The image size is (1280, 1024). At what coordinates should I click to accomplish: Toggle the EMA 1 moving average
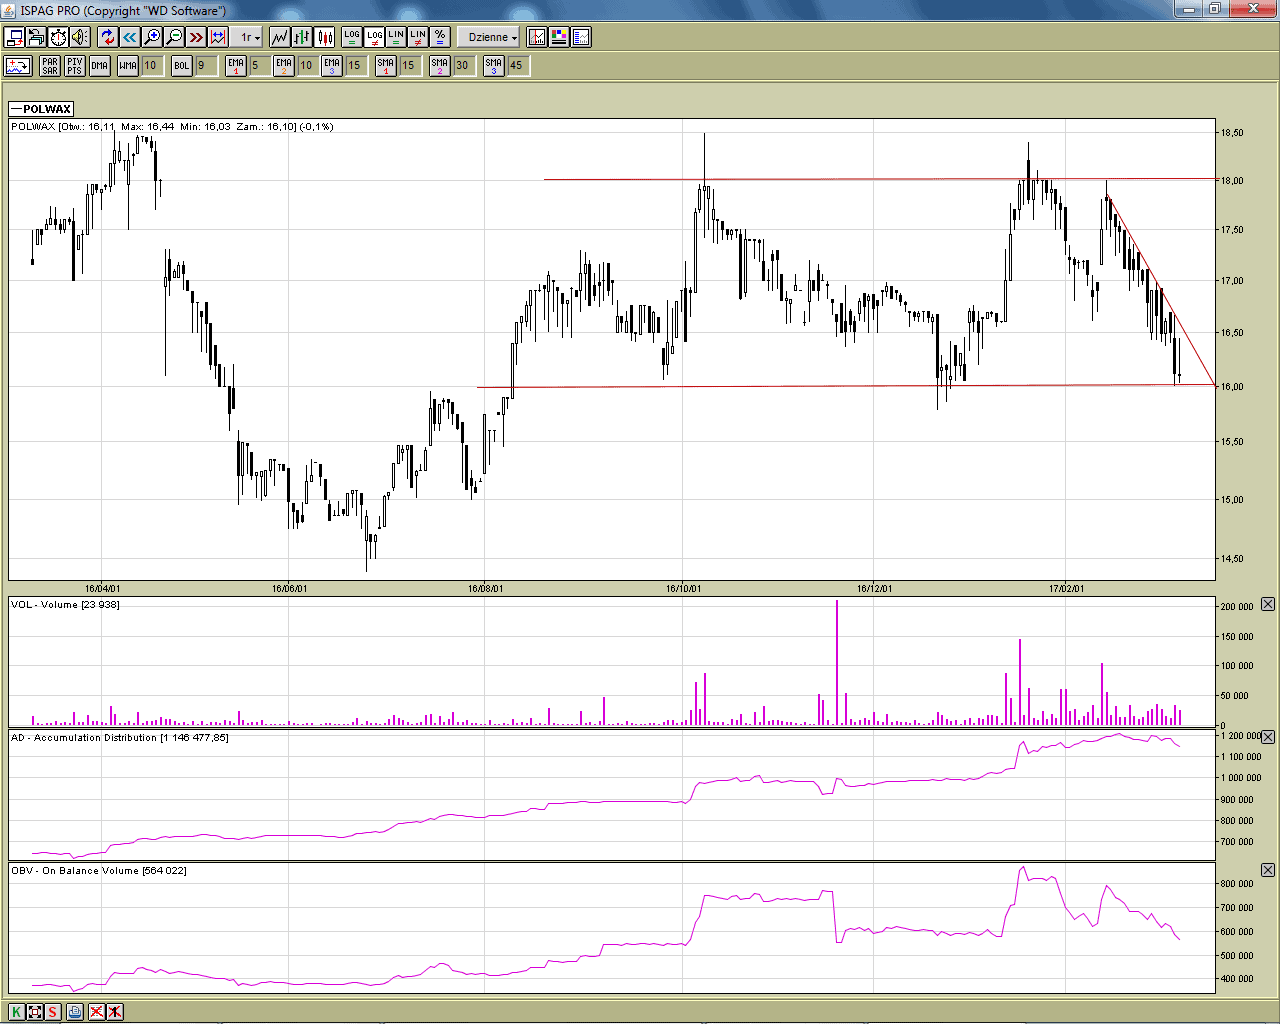tap(235, 66)
